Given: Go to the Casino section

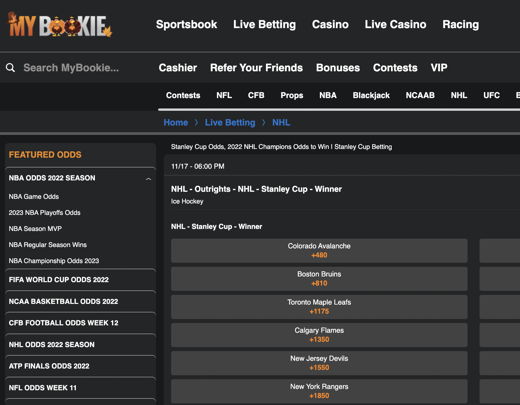Looking at the screenshot, I should click(x=330, y=24).
